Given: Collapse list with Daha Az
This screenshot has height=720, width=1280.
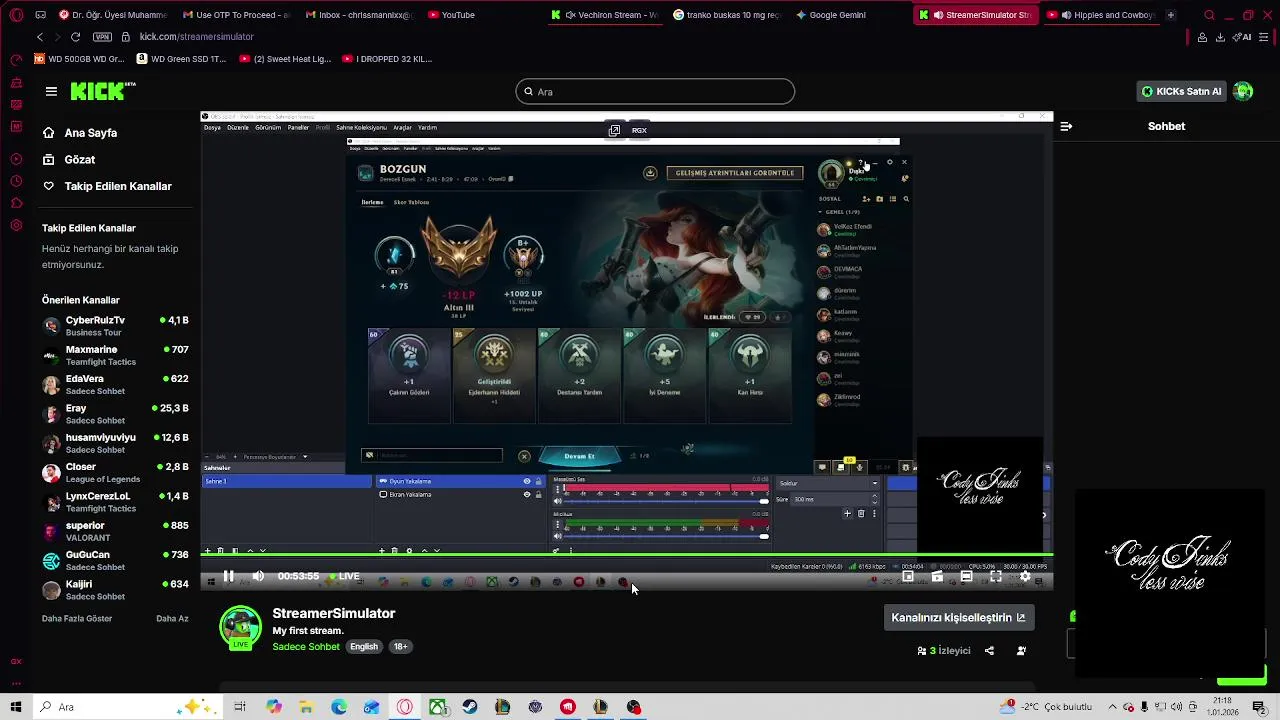Looking at the screenshot, I should [x=172, y=619].
